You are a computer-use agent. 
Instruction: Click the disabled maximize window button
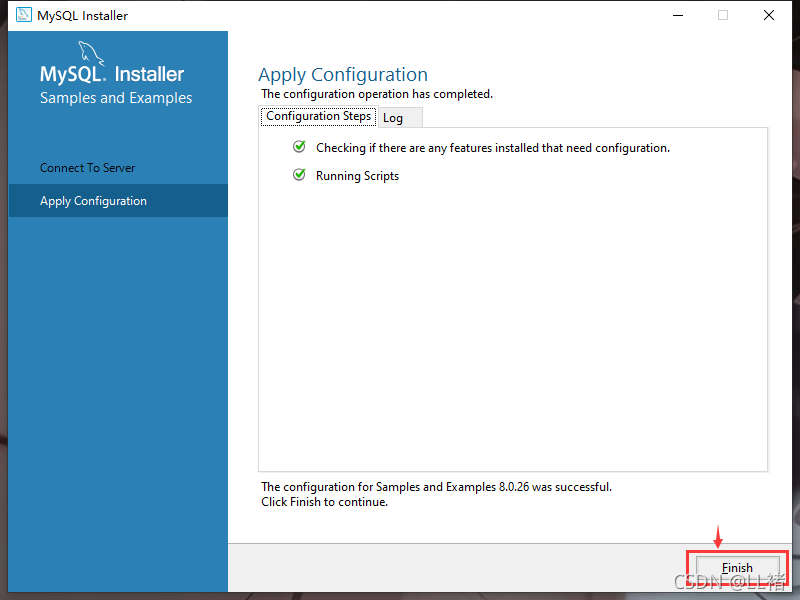click(723, 15)
